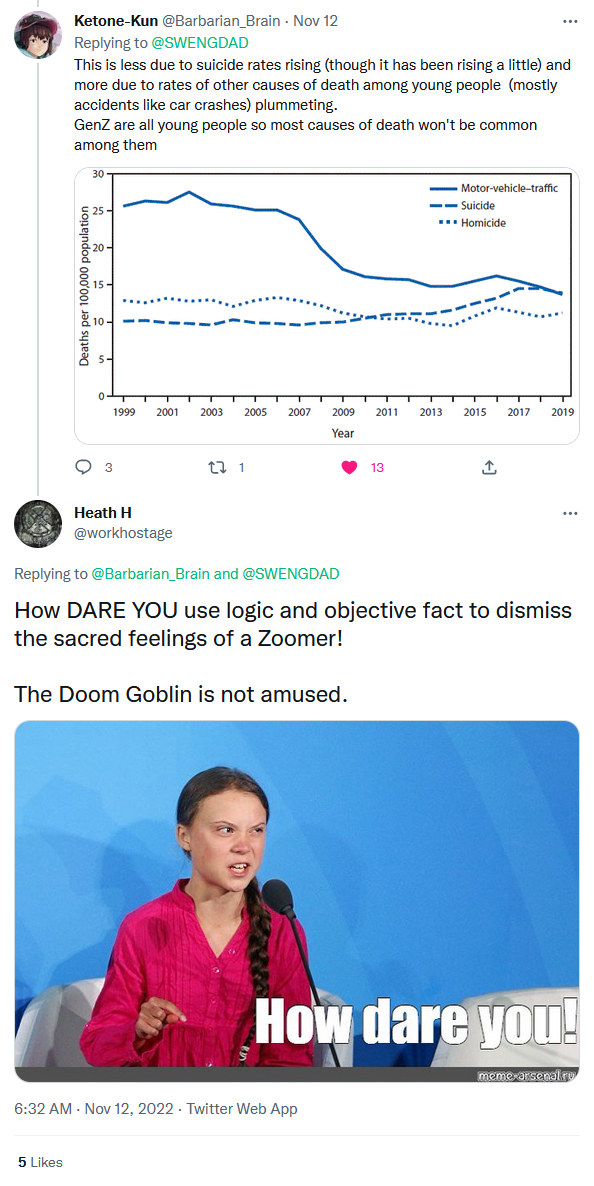Screen dimensions: 594x1186
Task: Open the How dare you meme image
Action: pyautogui.click(x=297, y=901)
